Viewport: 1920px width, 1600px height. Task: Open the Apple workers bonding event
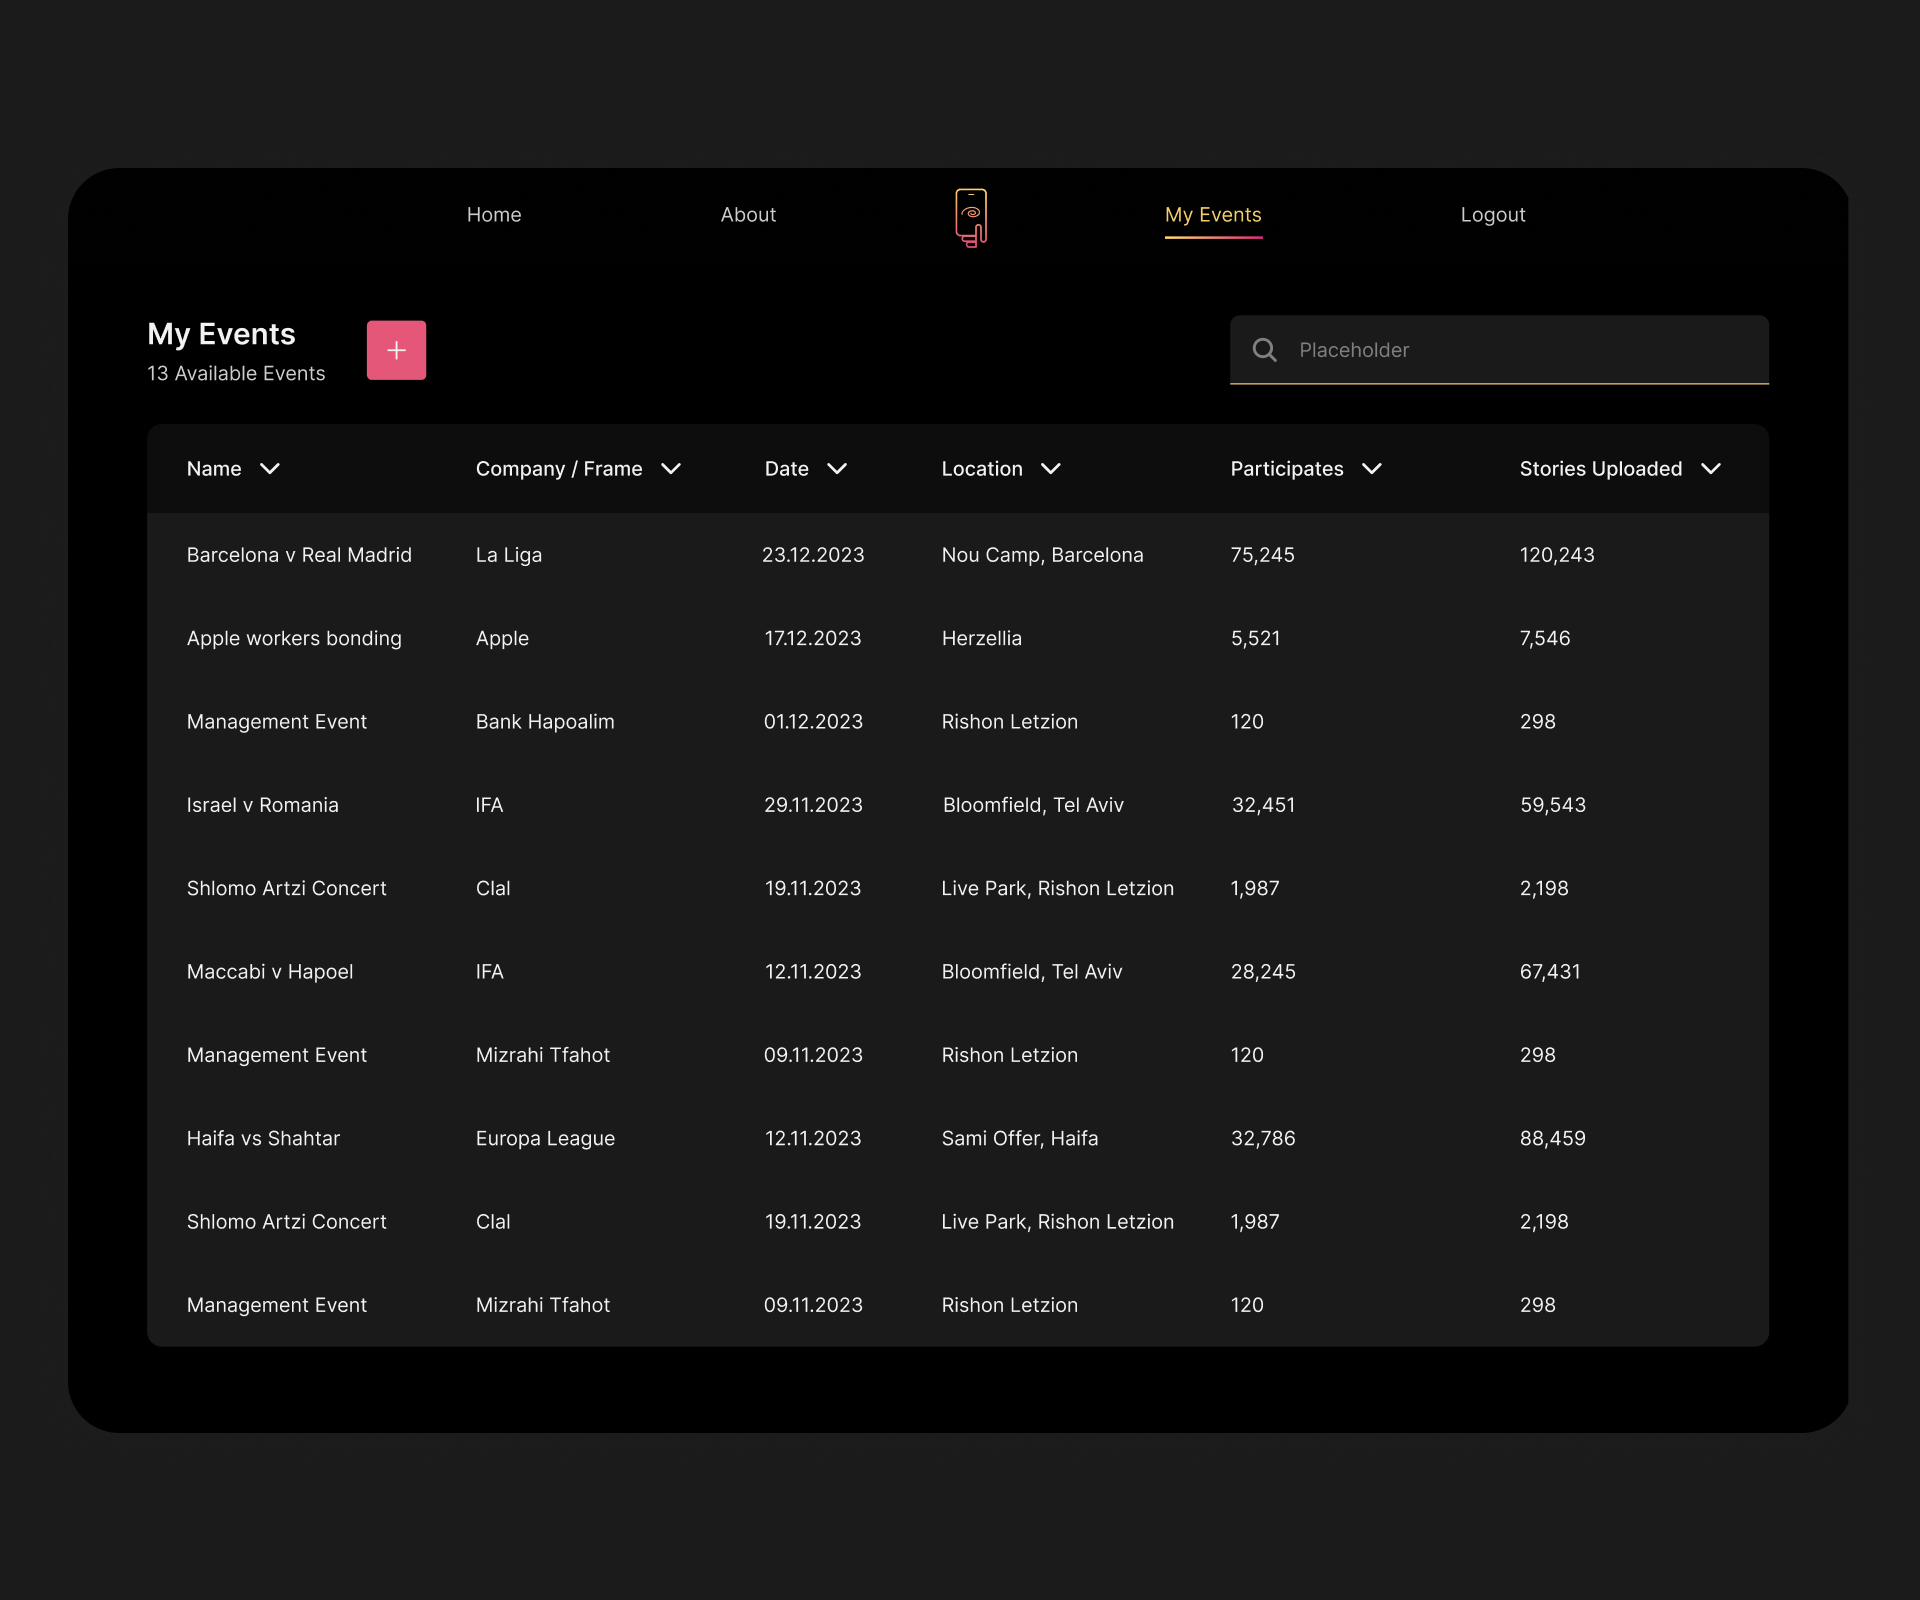click(294, 638)
